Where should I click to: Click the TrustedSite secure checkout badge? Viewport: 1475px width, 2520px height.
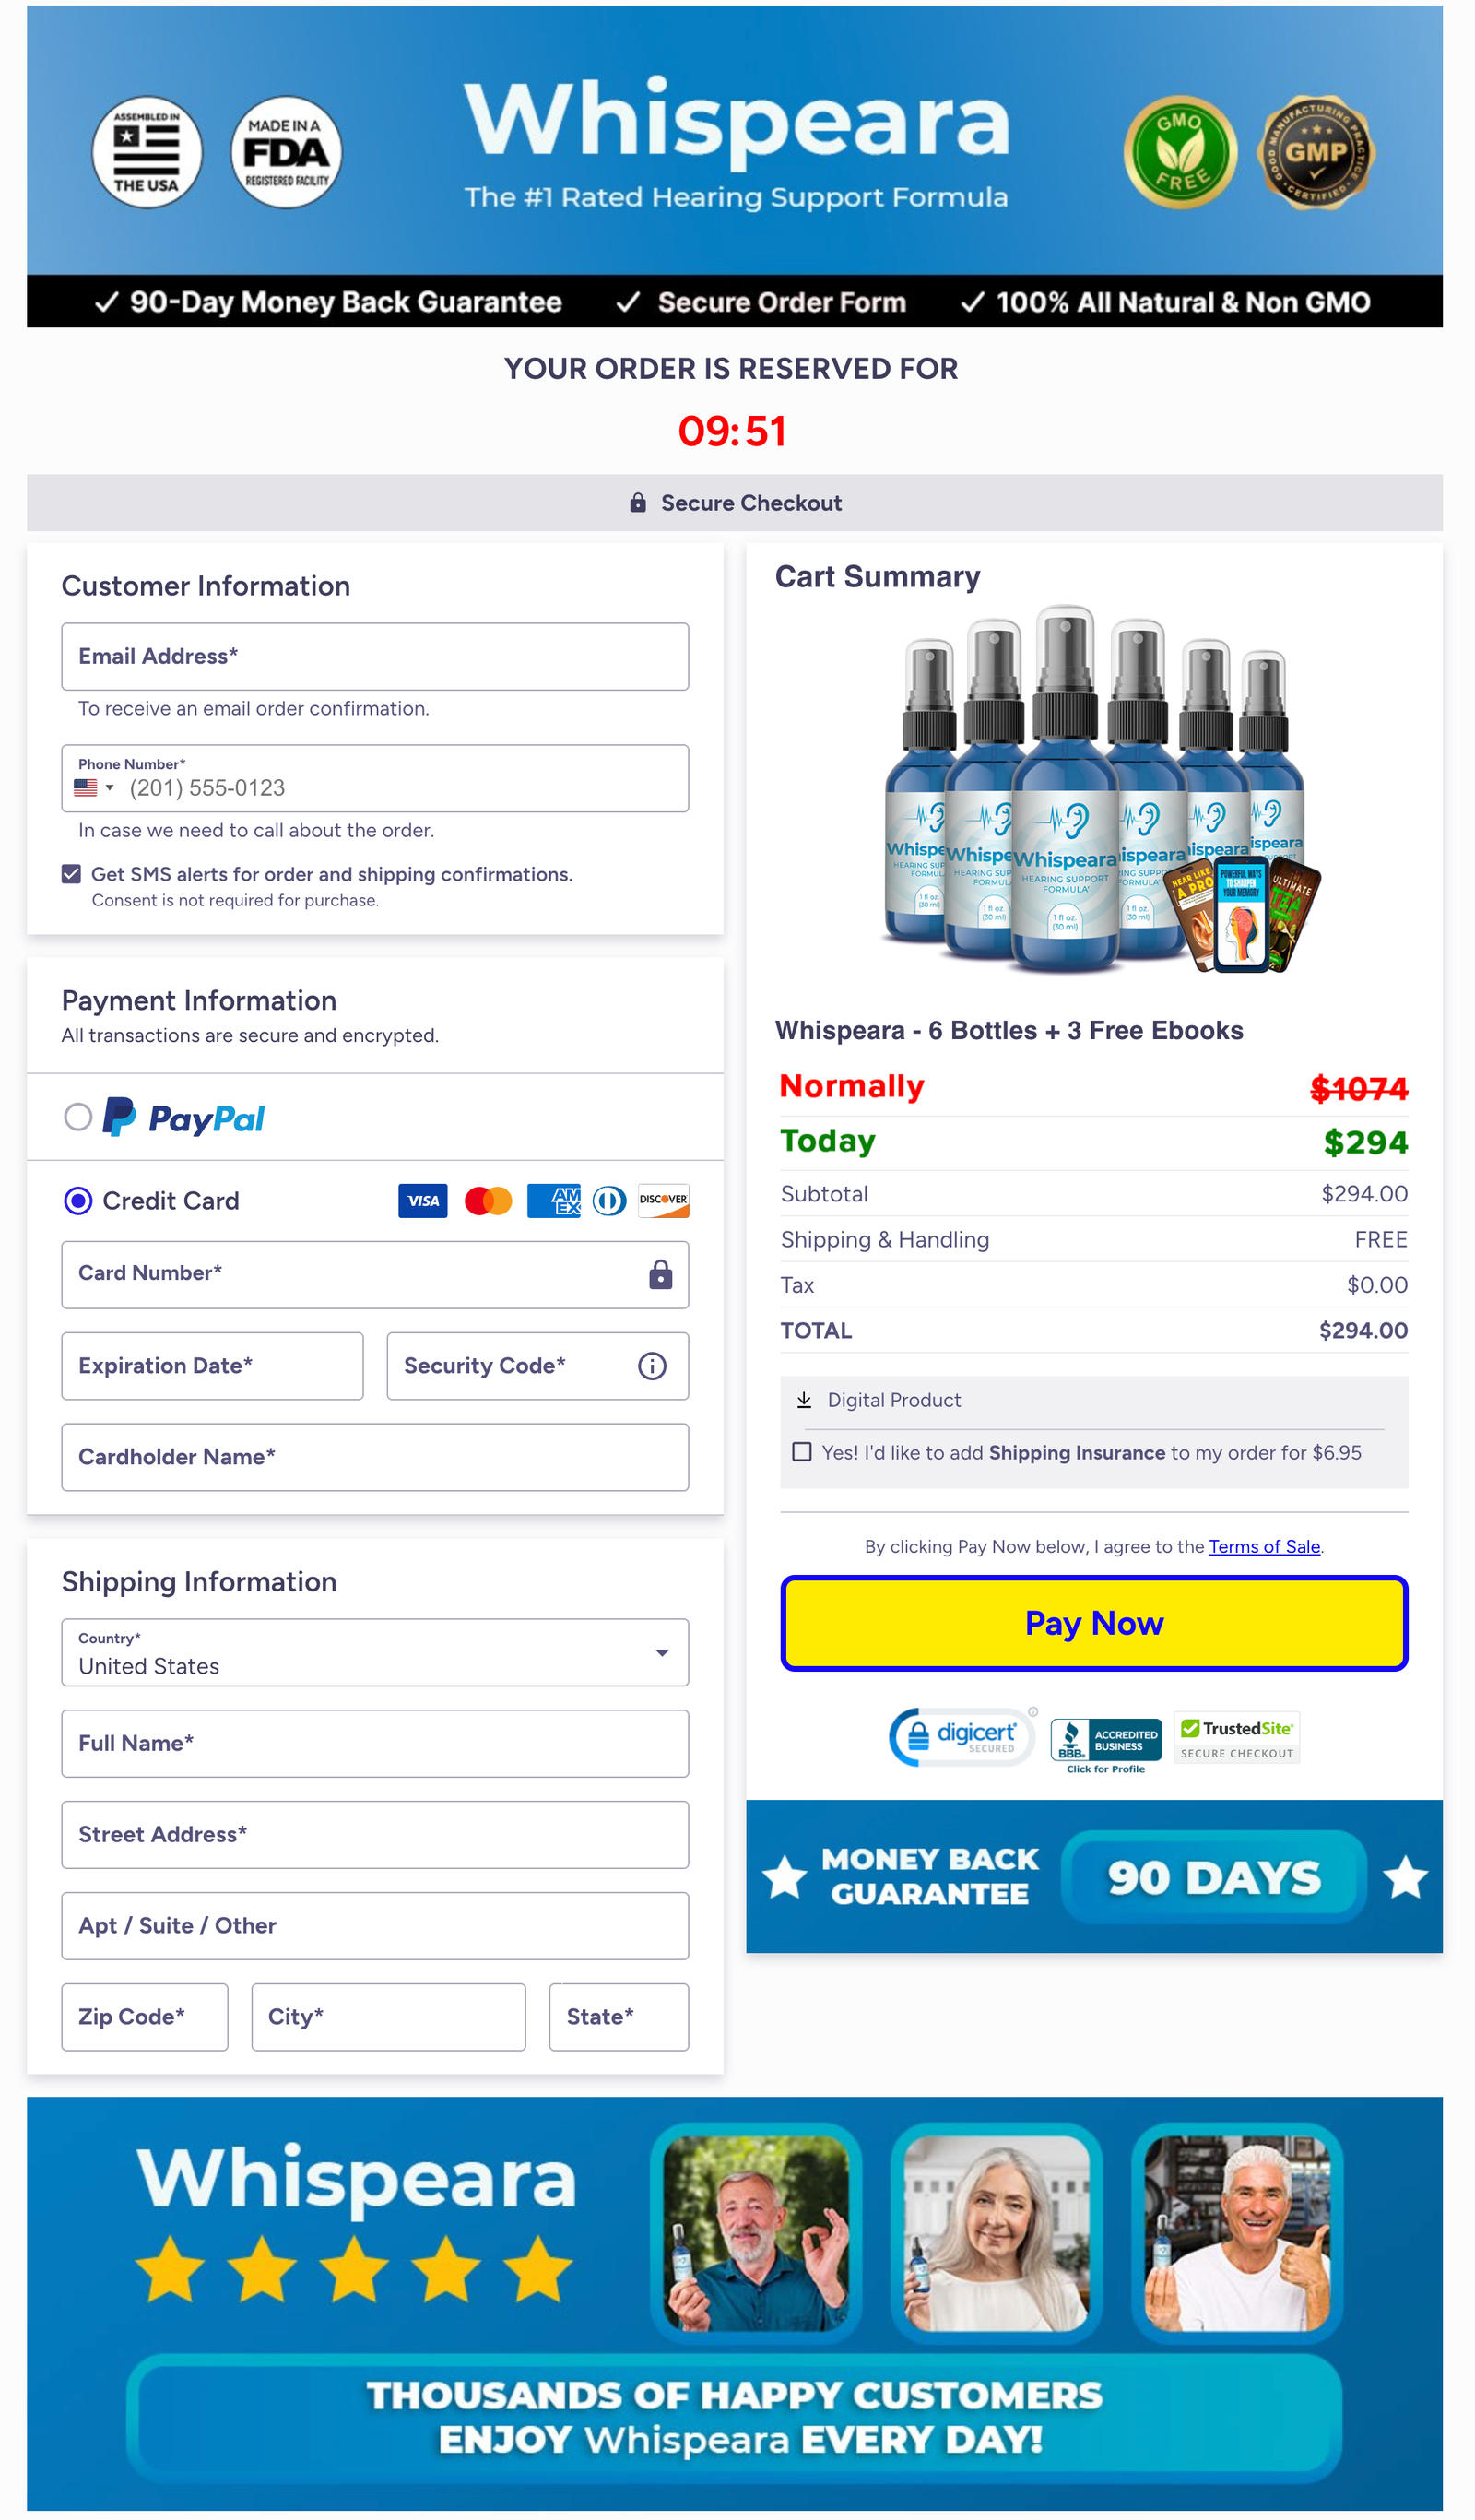1236,1737
